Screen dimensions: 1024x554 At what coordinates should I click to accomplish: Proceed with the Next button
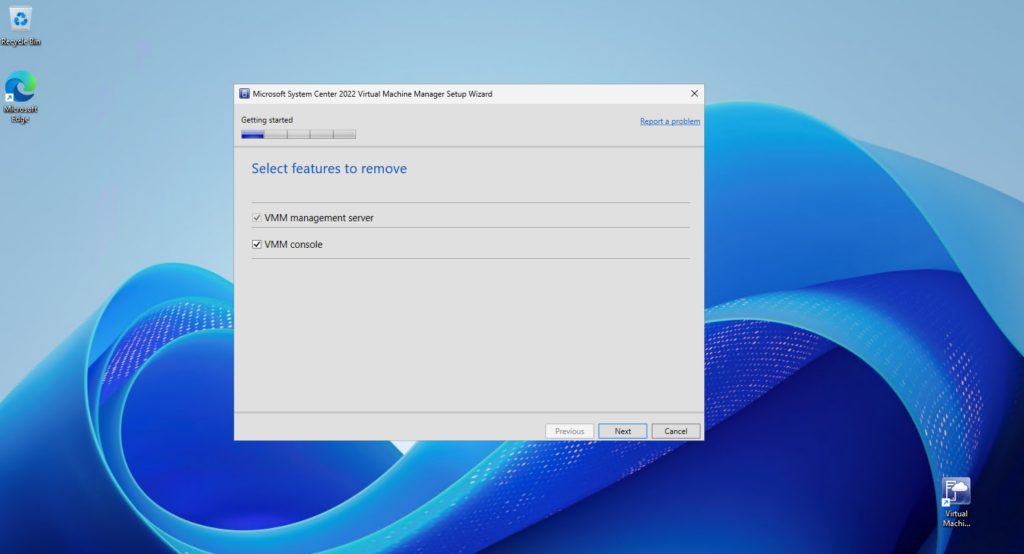tap(622, 431)
